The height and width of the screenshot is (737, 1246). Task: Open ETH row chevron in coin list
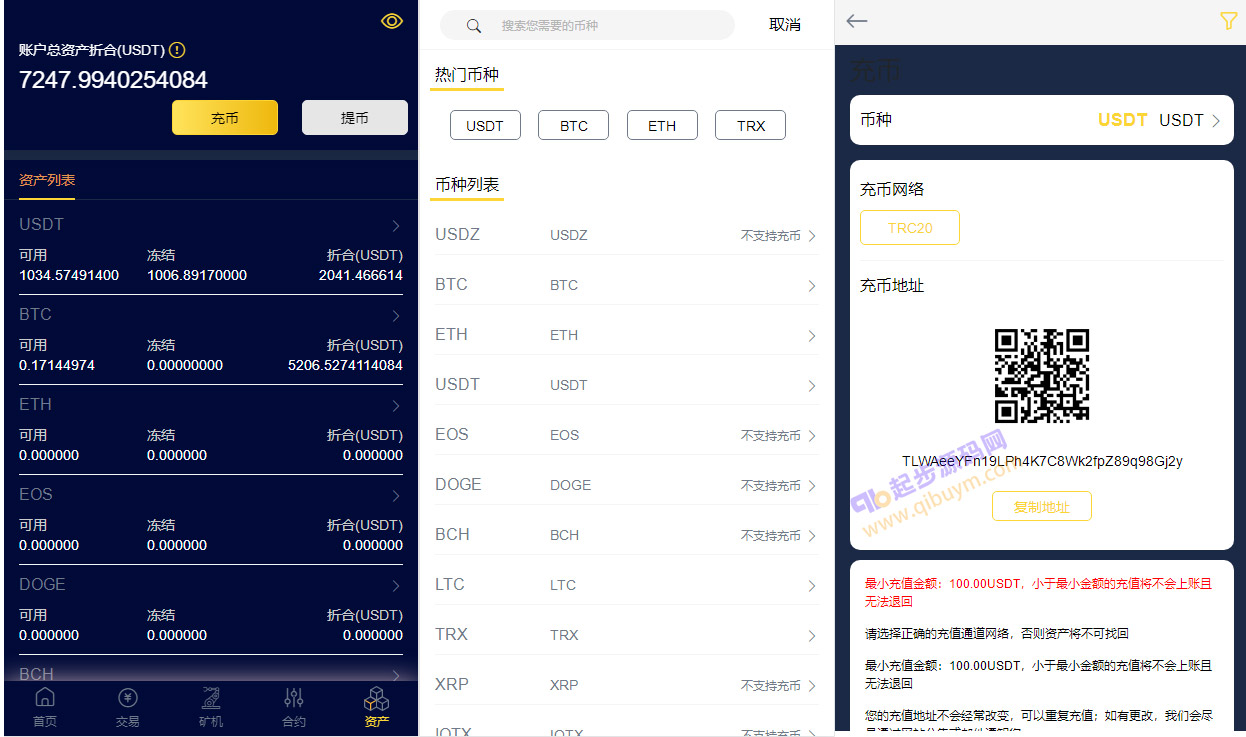(812, 336)
